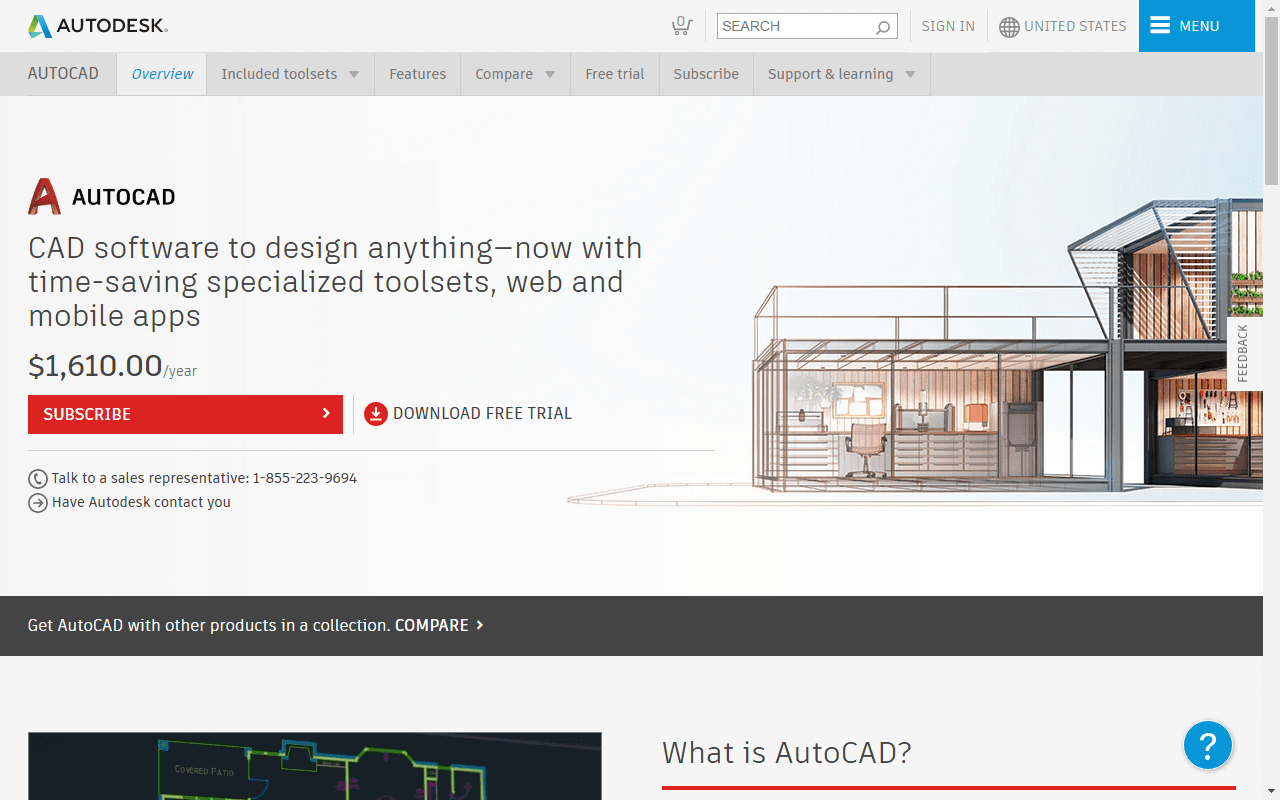1280x800 pixels.
Task: Click the red download arrow icon
Action: 375,414
